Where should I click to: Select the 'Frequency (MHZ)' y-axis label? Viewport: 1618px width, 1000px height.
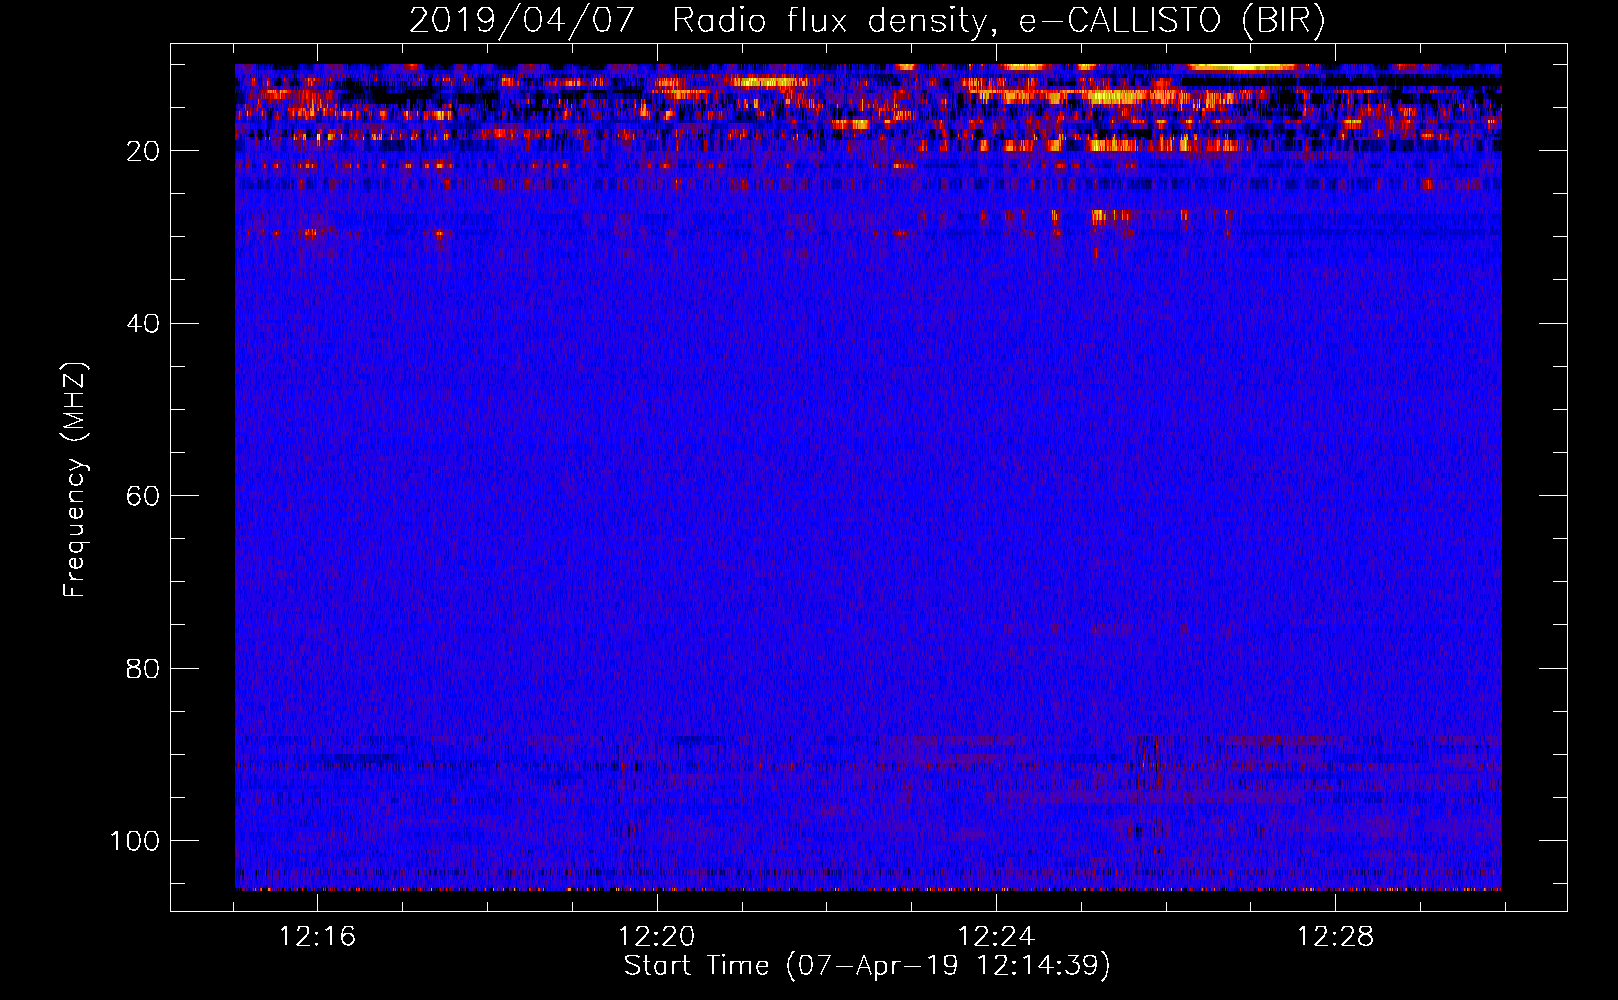[75, 479]
